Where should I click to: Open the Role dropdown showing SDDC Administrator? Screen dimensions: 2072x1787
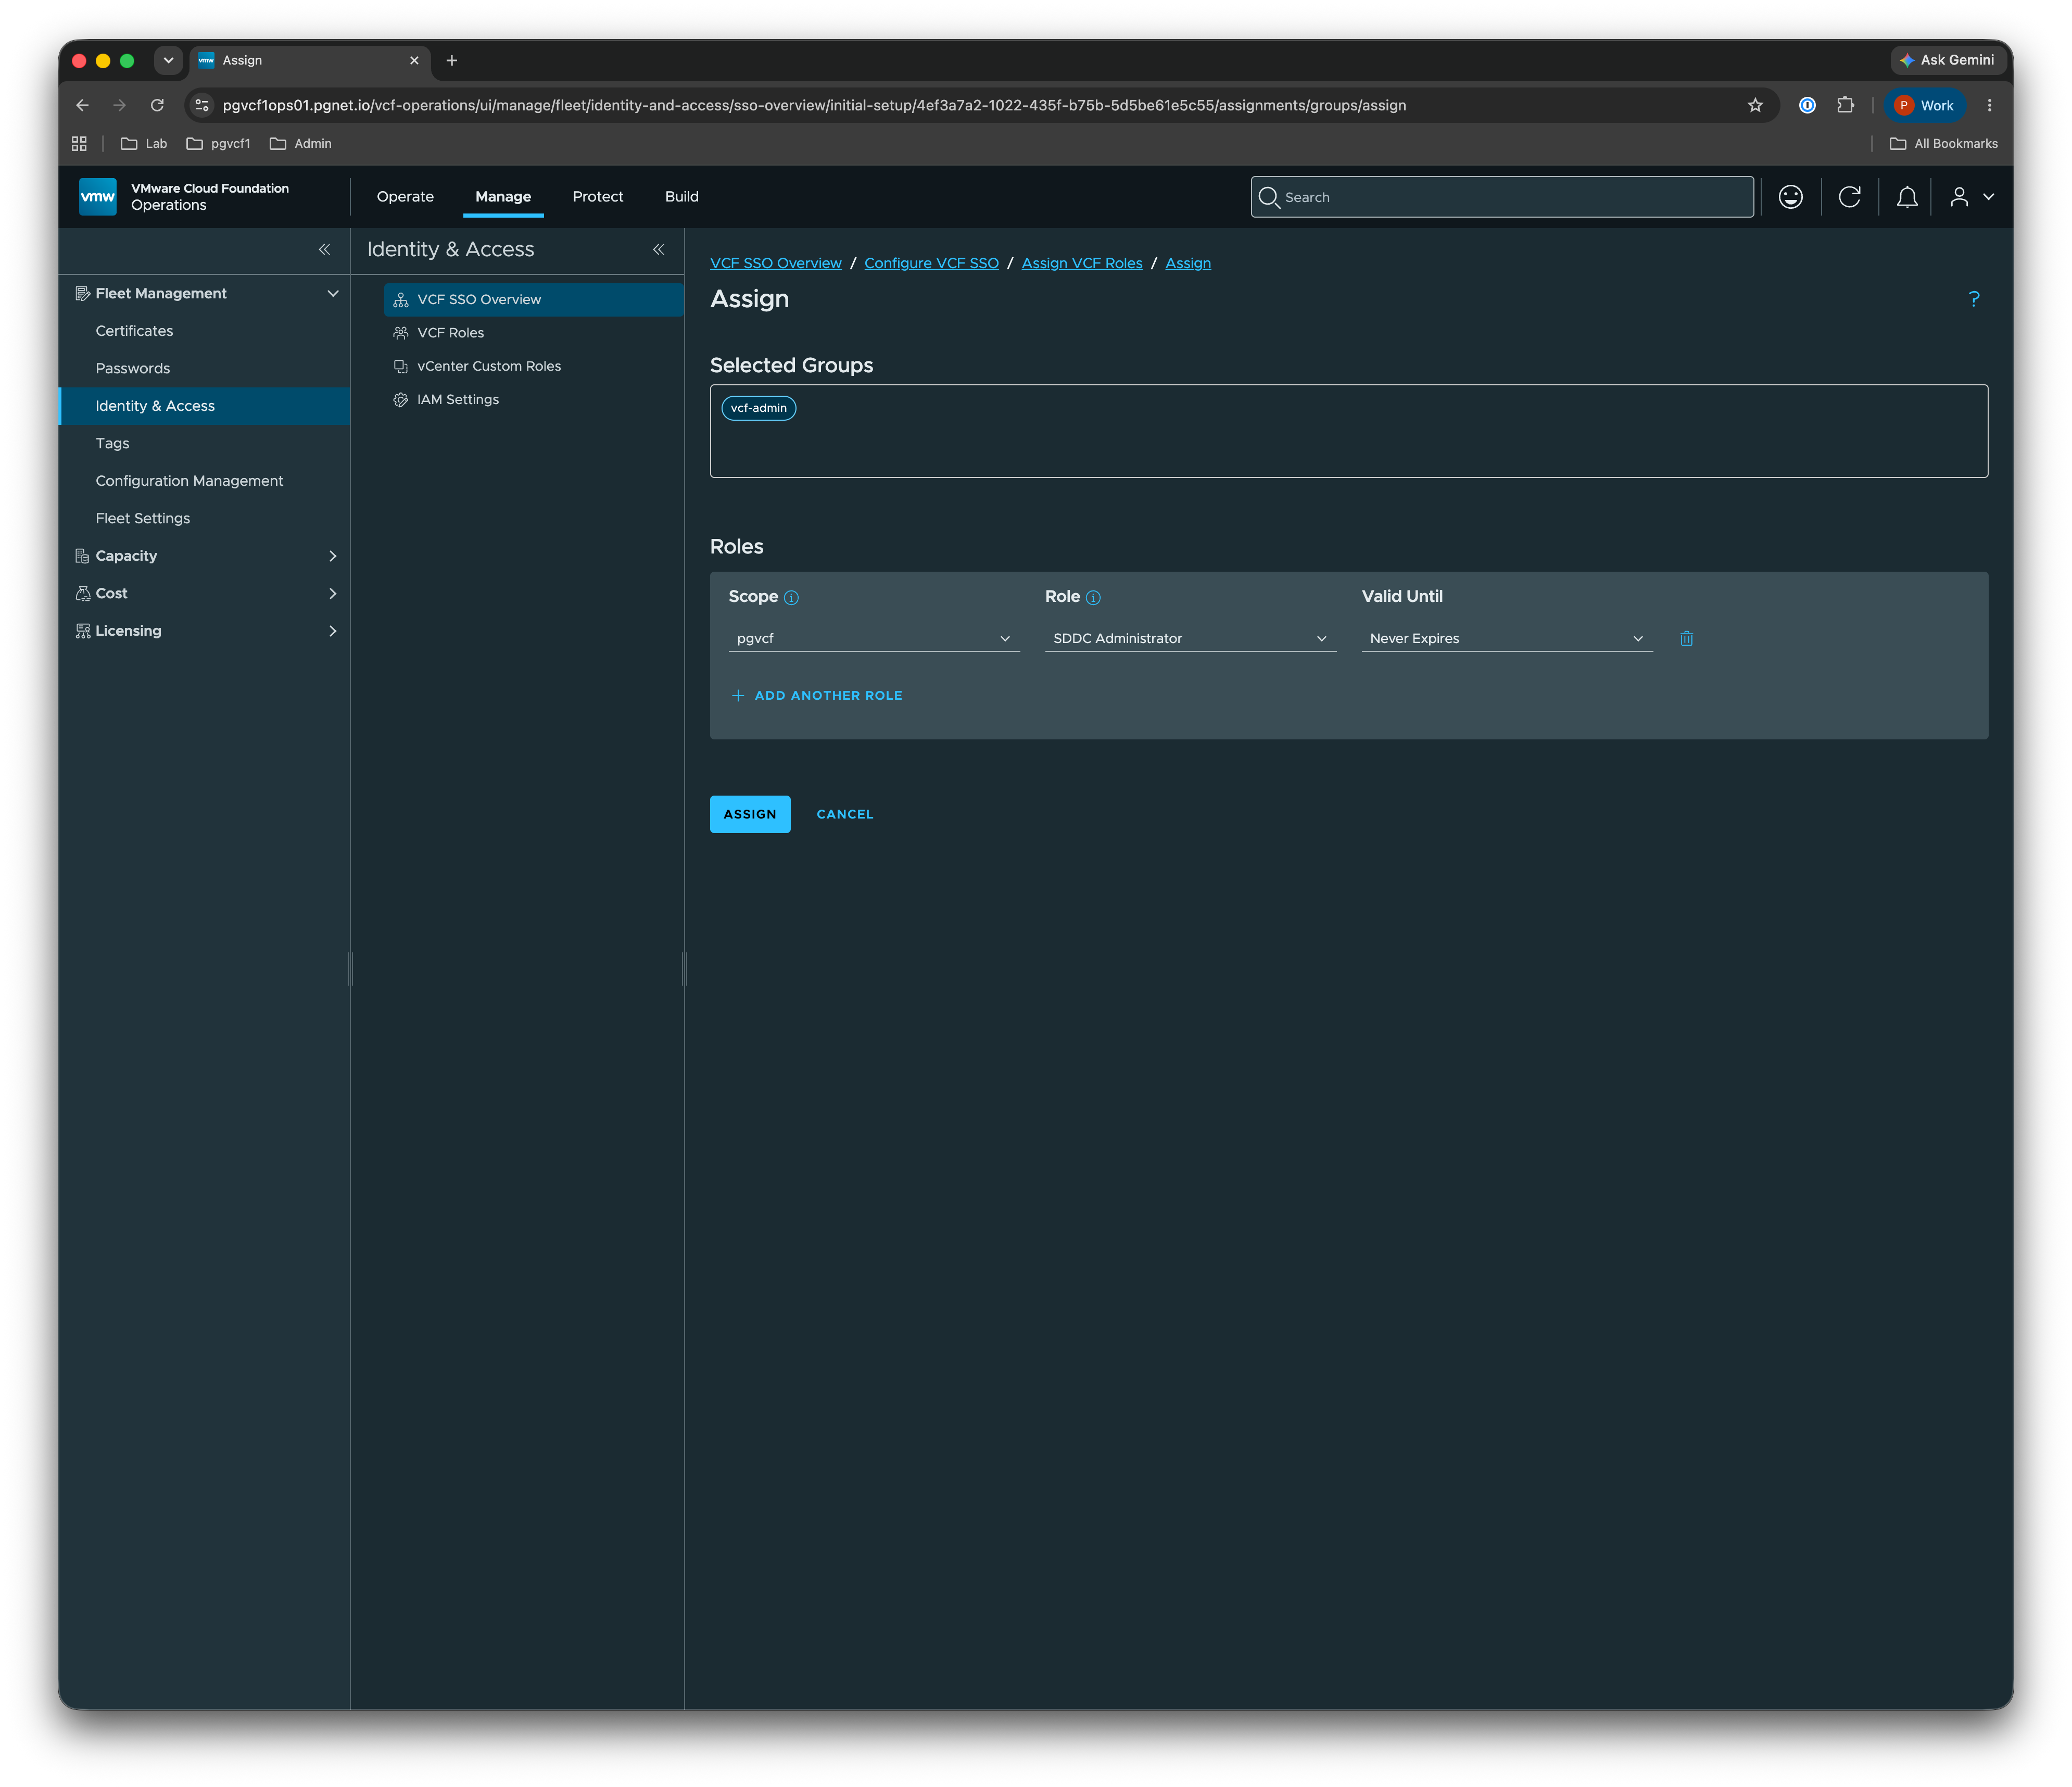[x=1190, y=638]
